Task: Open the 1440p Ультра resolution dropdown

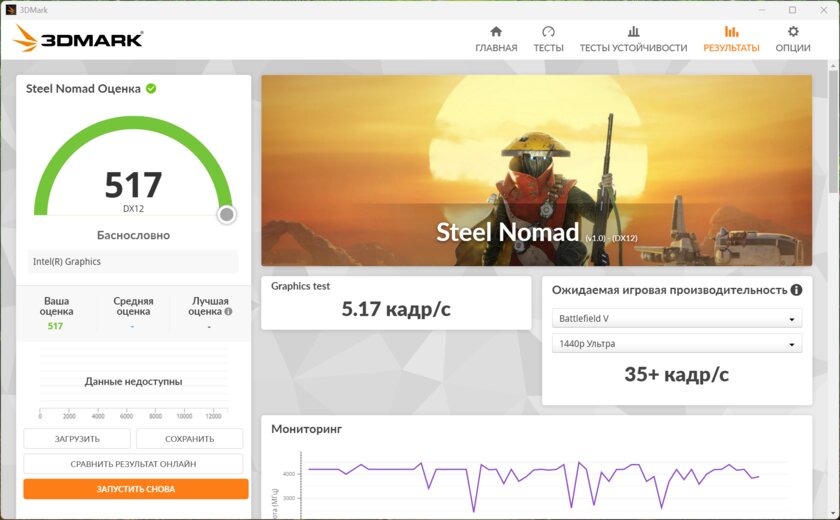Action: click(677, 343)
